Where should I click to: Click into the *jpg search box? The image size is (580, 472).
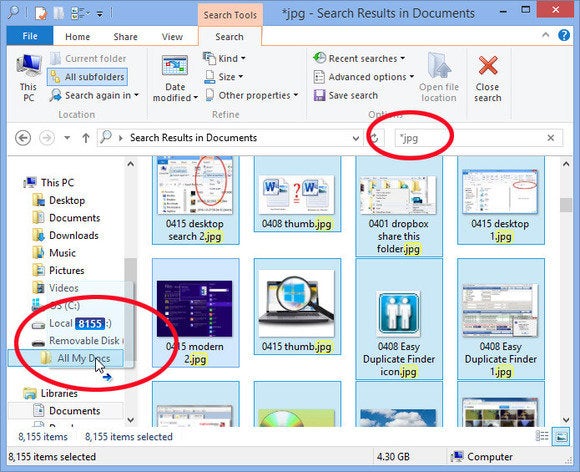pos(470,138)
